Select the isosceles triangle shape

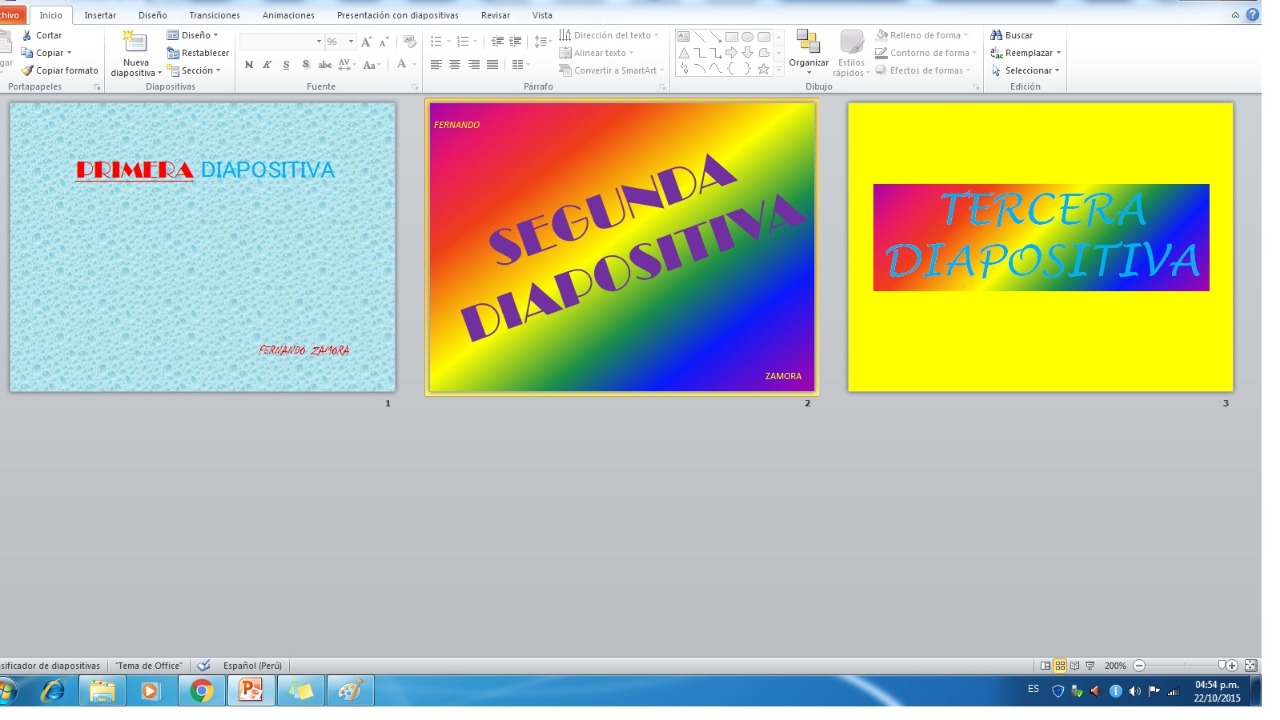684,53
